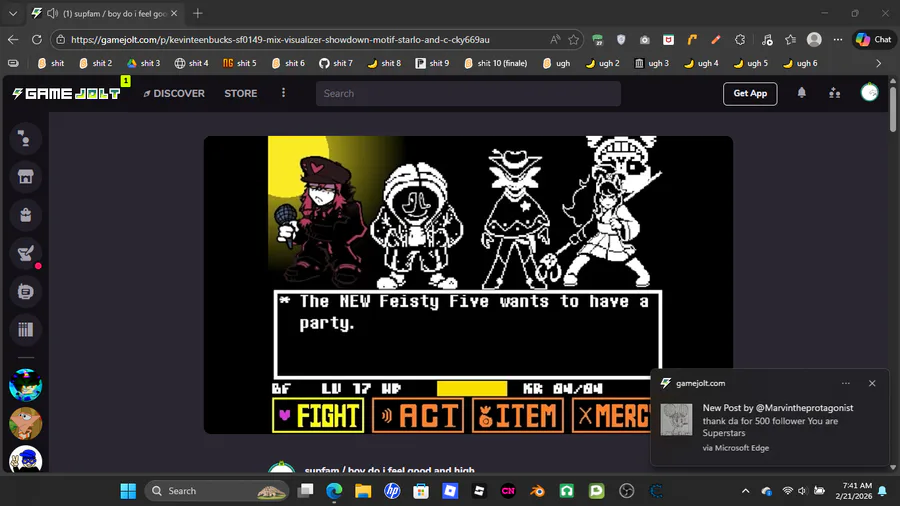Toggle read aloud icon in address bar

(554, 40)
